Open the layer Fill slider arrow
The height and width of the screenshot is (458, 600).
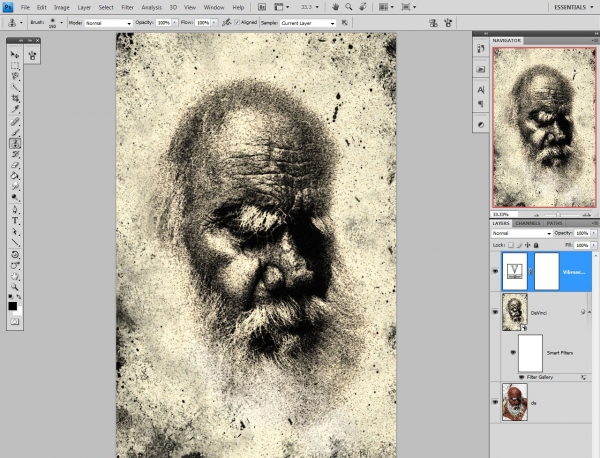(x=594, y=245)
